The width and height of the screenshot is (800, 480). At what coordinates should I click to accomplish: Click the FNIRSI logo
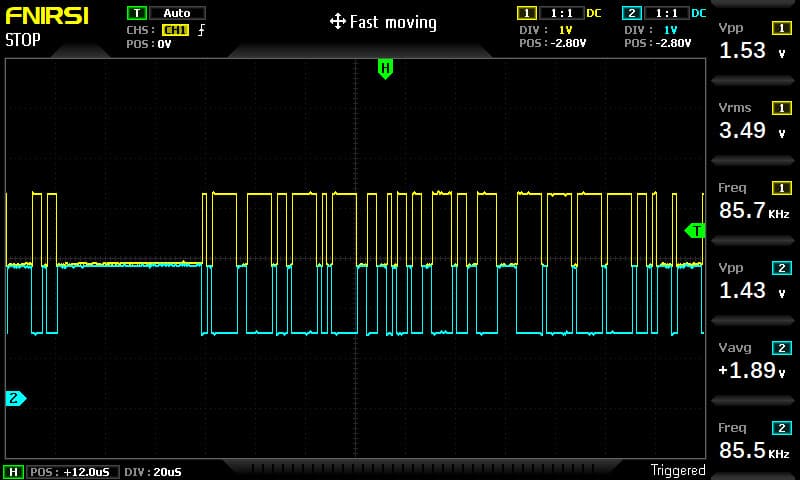44,17
